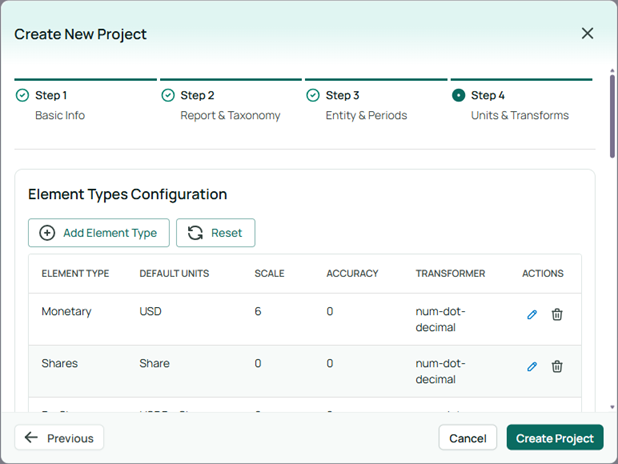
Task: Click the DEFAULT UNITS column header
Action: point(174,274)
